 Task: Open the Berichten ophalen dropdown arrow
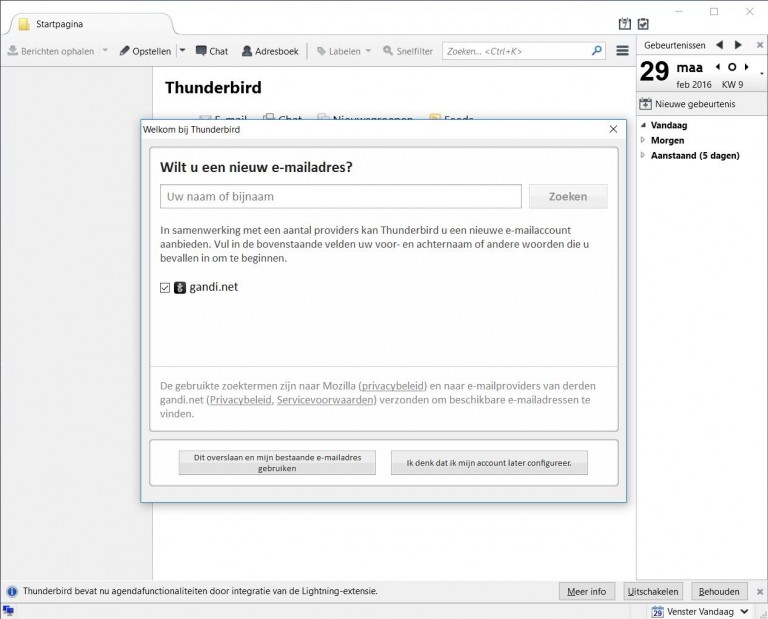pos(105,50)
